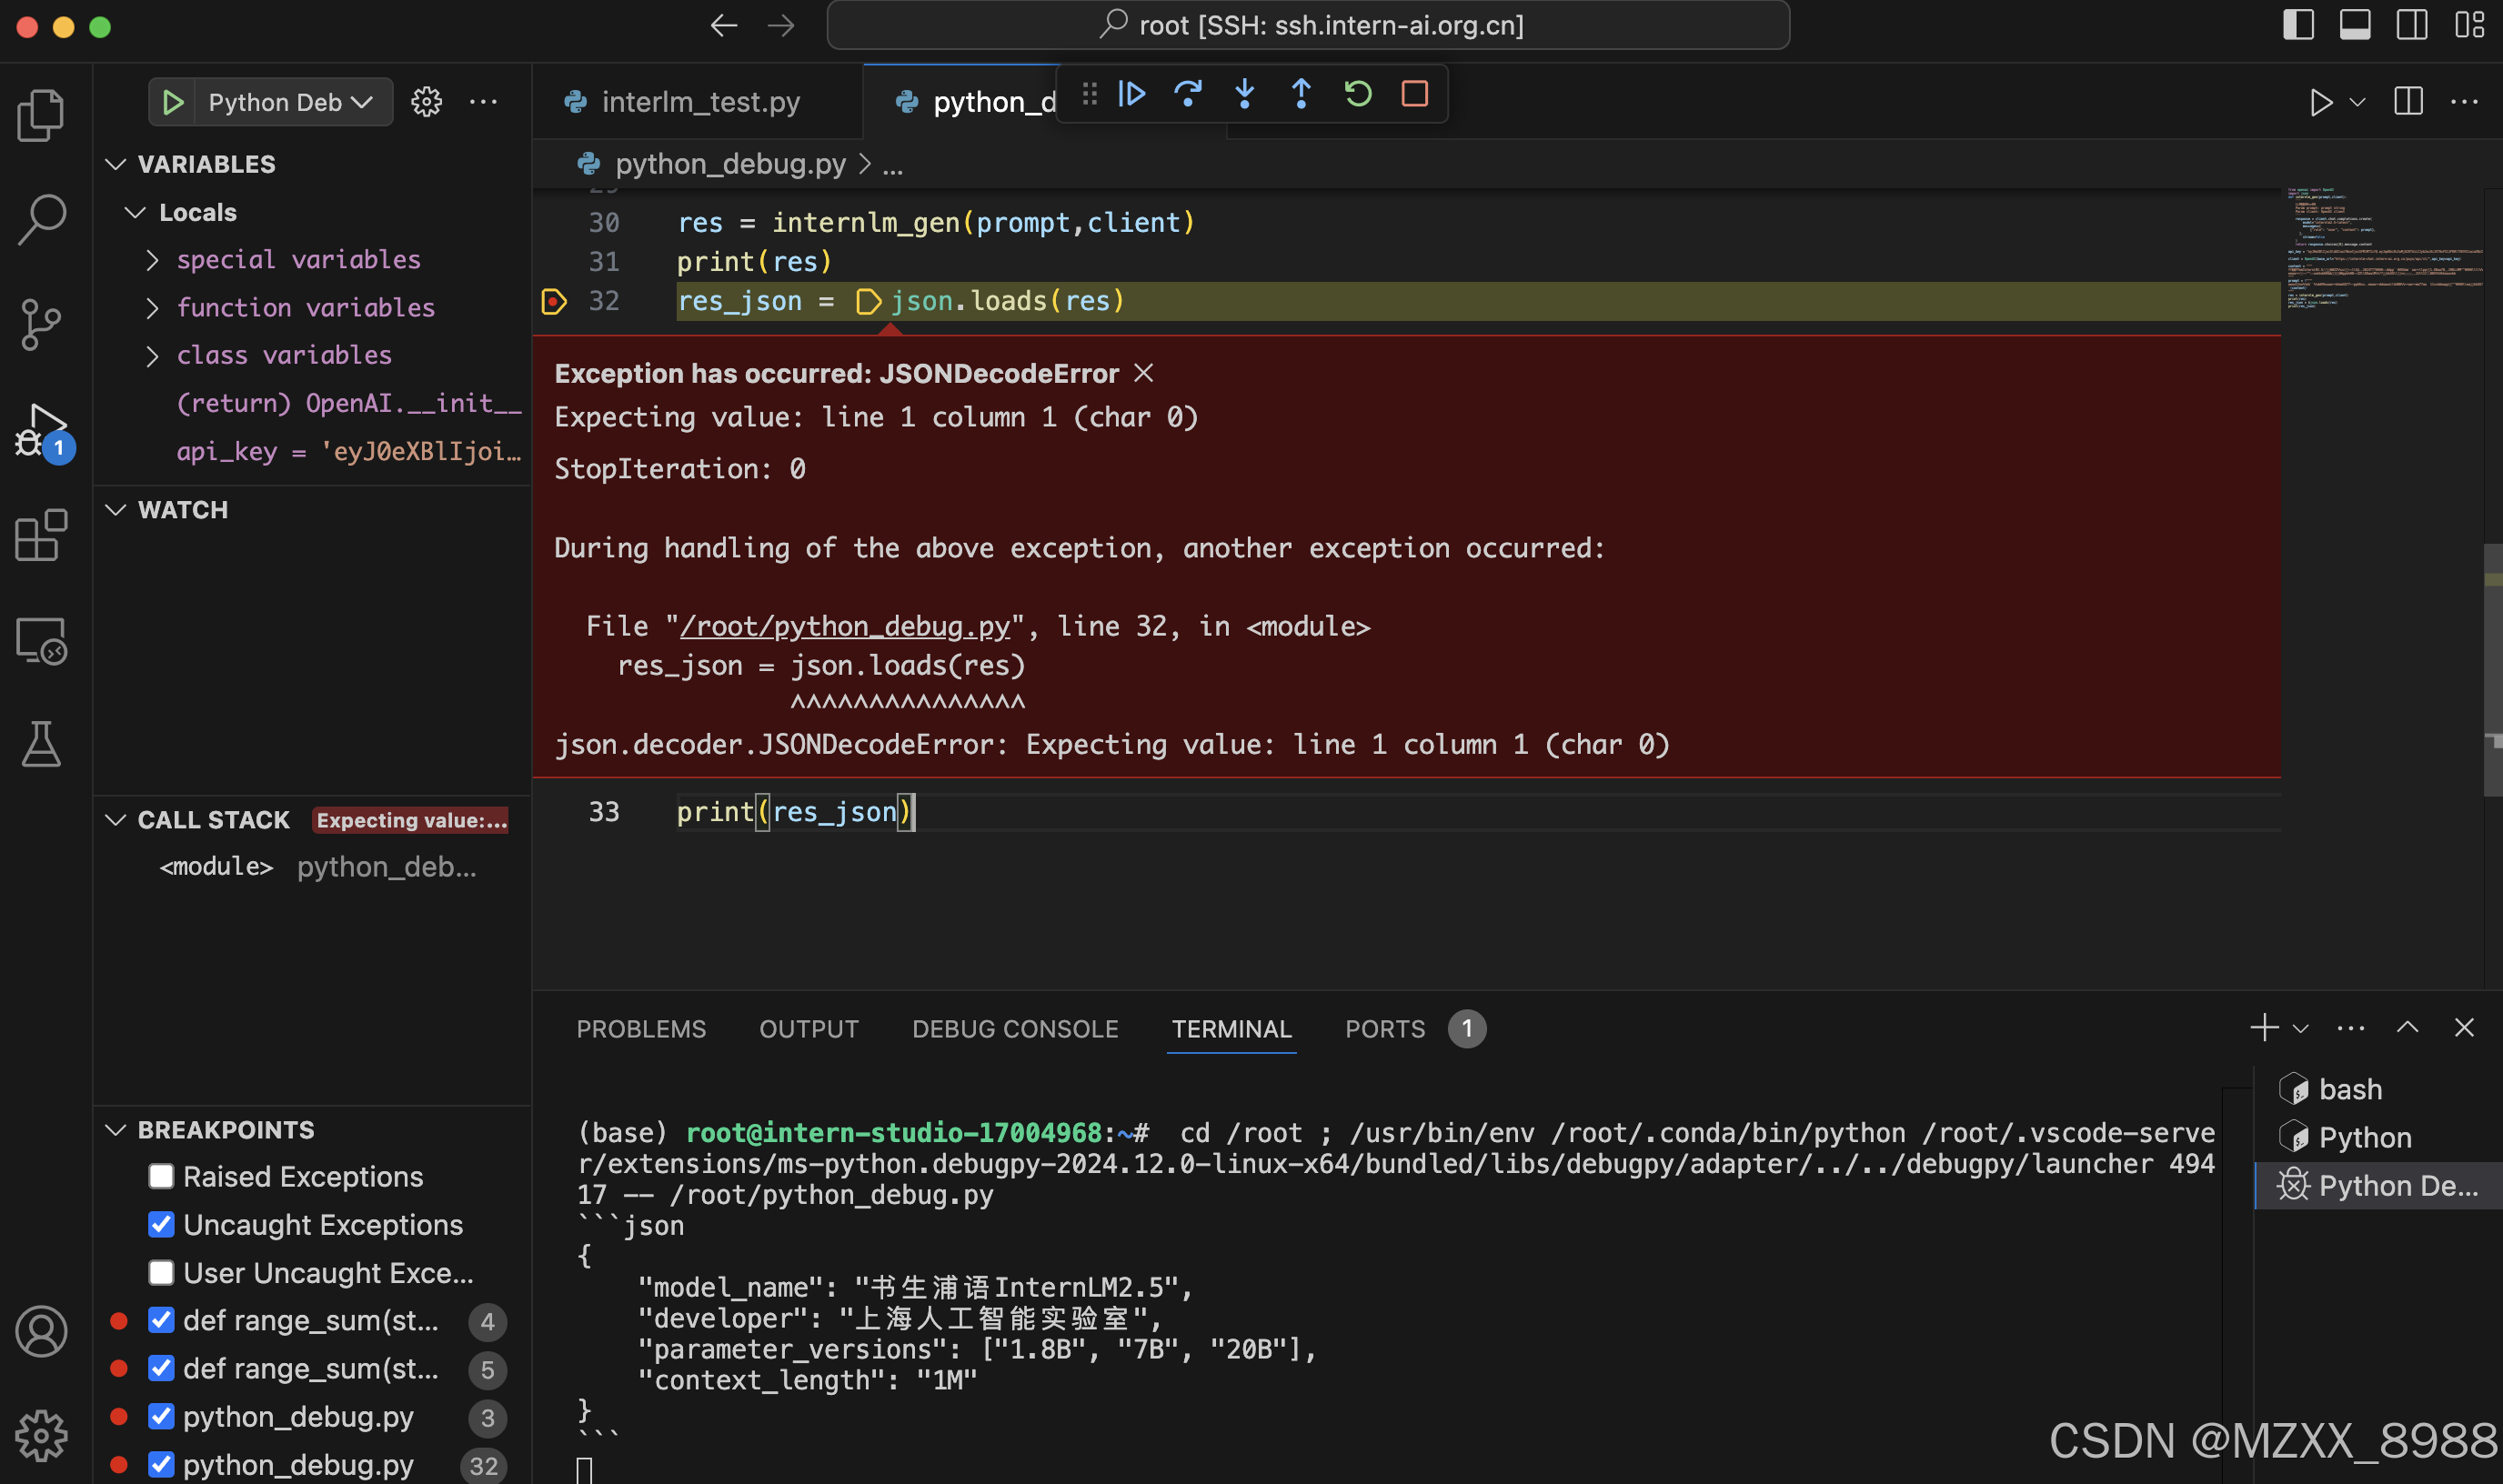
Task: Disable the Uncaught Exceptions checkbox
Action: [161, 1224]
